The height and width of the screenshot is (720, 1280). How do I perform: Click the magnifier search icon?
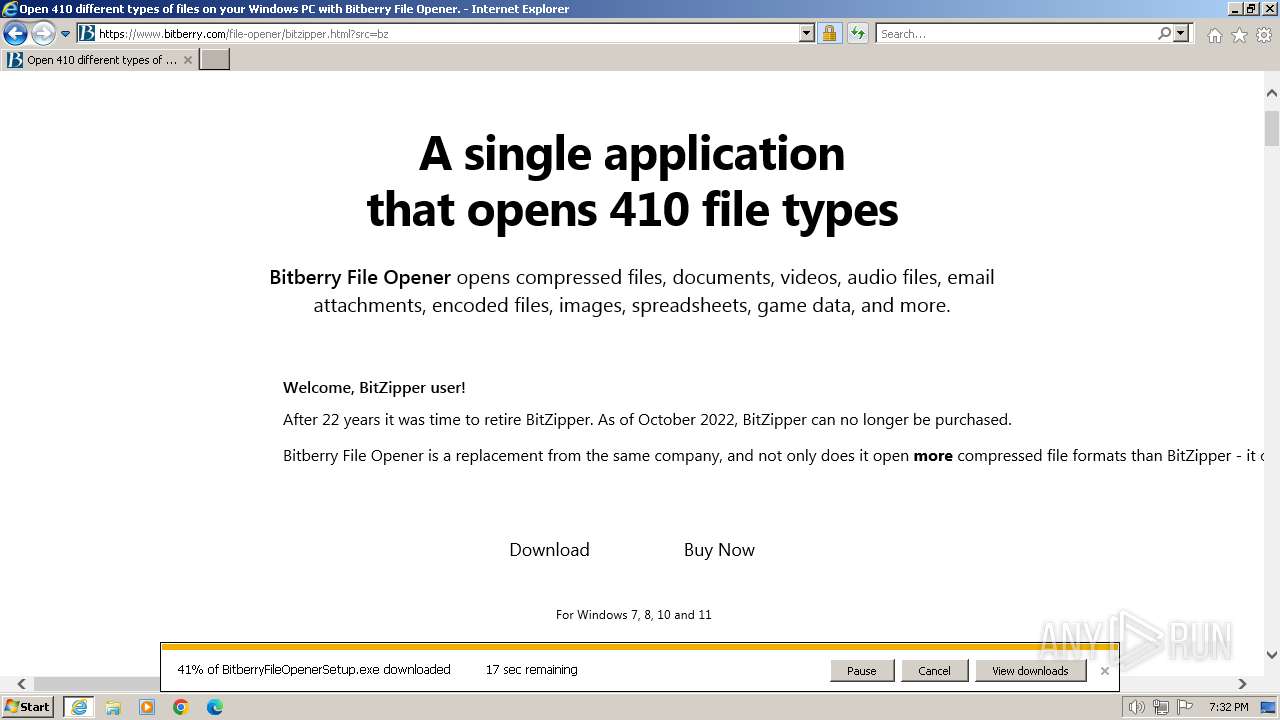click(1164, 33)
